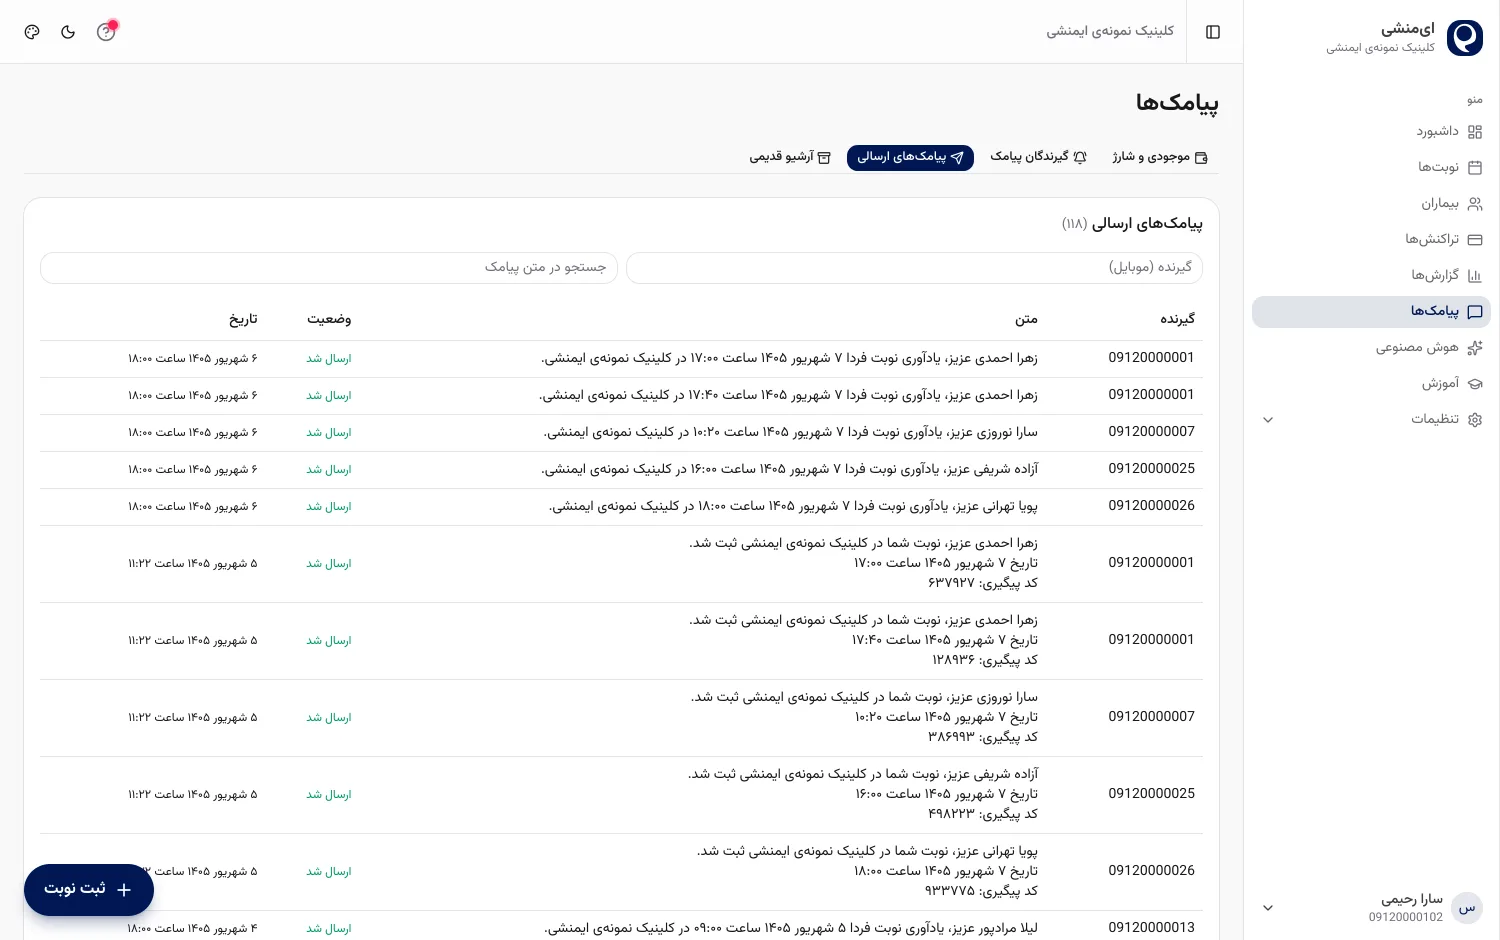Open the help icon with red dot
Viewport: 1500px width, 940px height.
click(106, 31)
